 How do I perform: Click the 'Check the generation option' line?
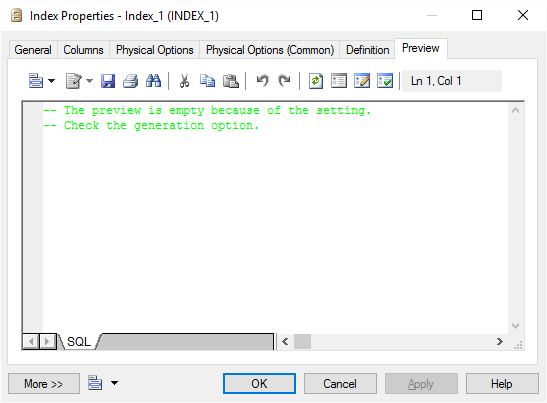coord(151,125)
